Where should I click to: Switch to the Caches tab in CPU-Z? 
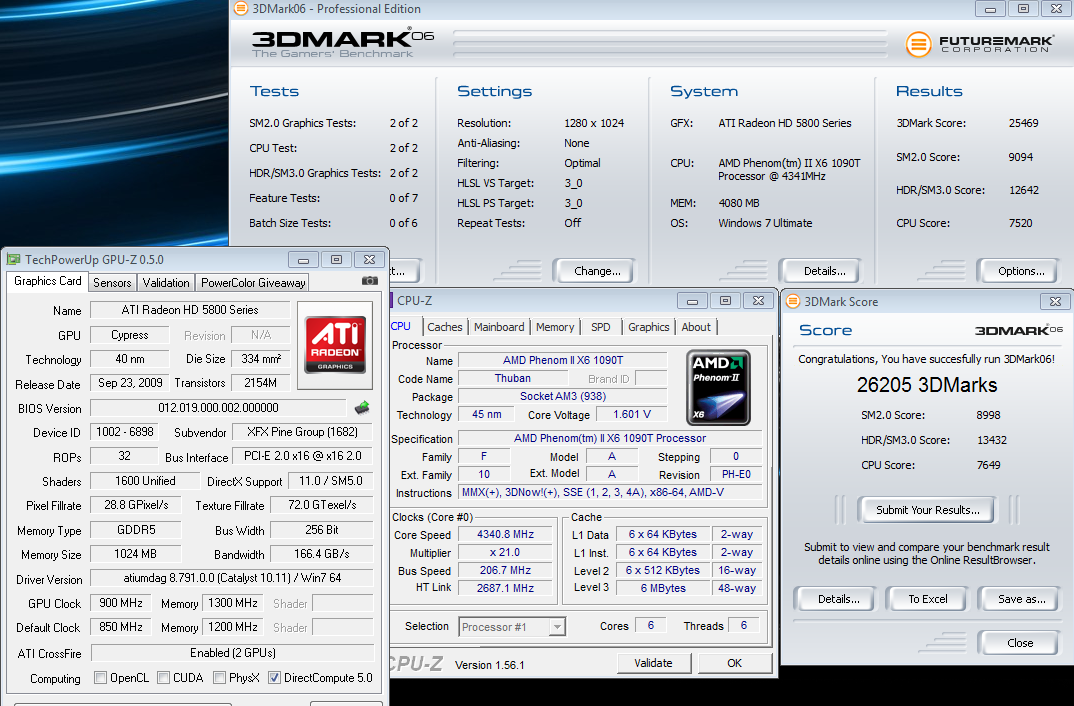tap(445, 327)
